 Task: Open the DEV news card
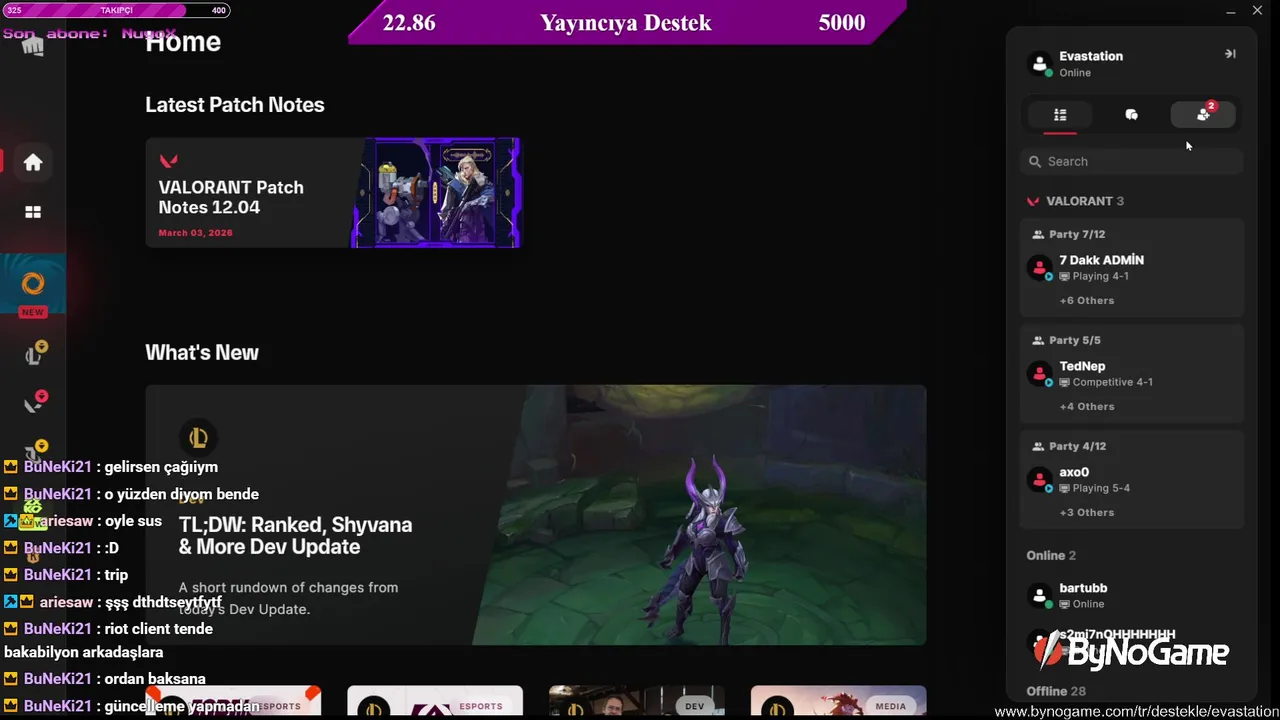[x=636, y=701]
